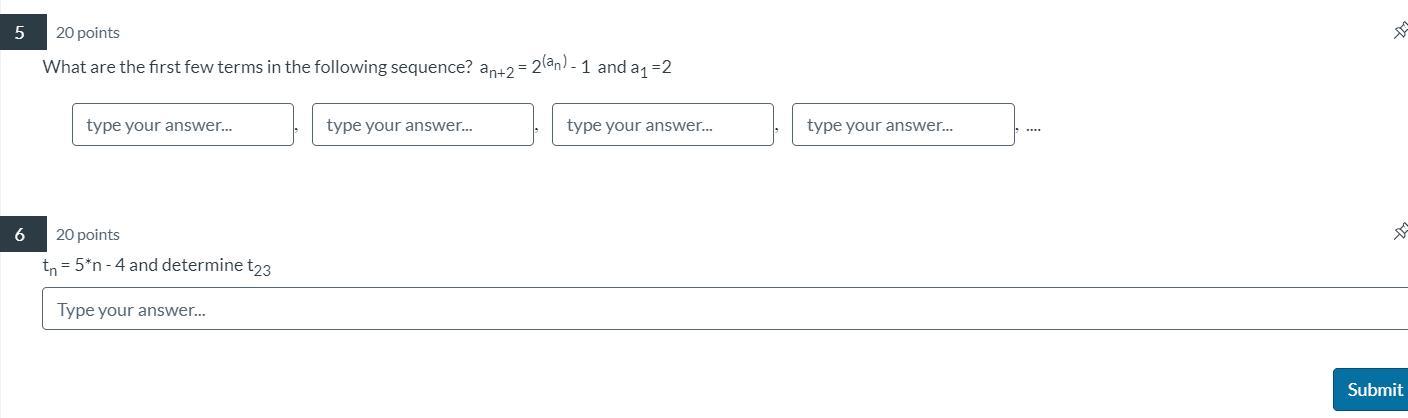
Task: Focus the third sequence term answer box
Action: (663, 125)
